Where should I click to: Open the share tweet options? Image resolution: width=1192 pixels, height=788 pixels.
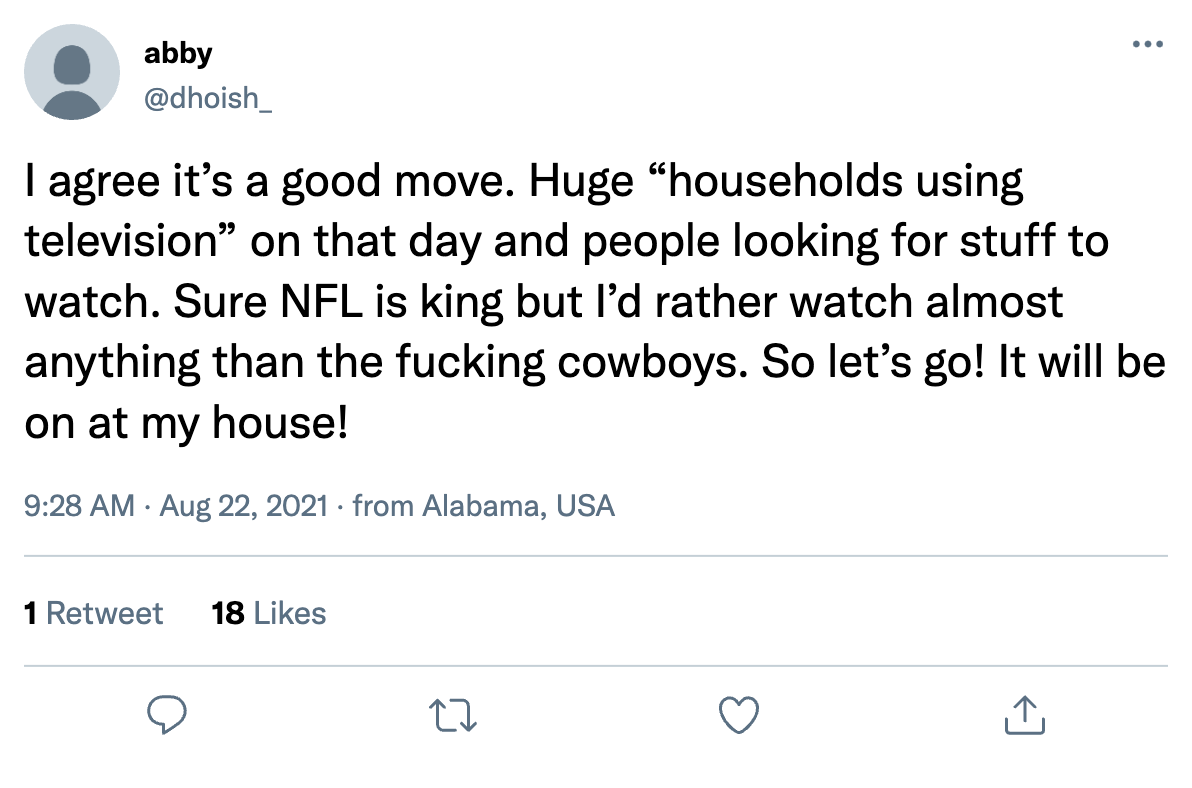pos(1023,714)
